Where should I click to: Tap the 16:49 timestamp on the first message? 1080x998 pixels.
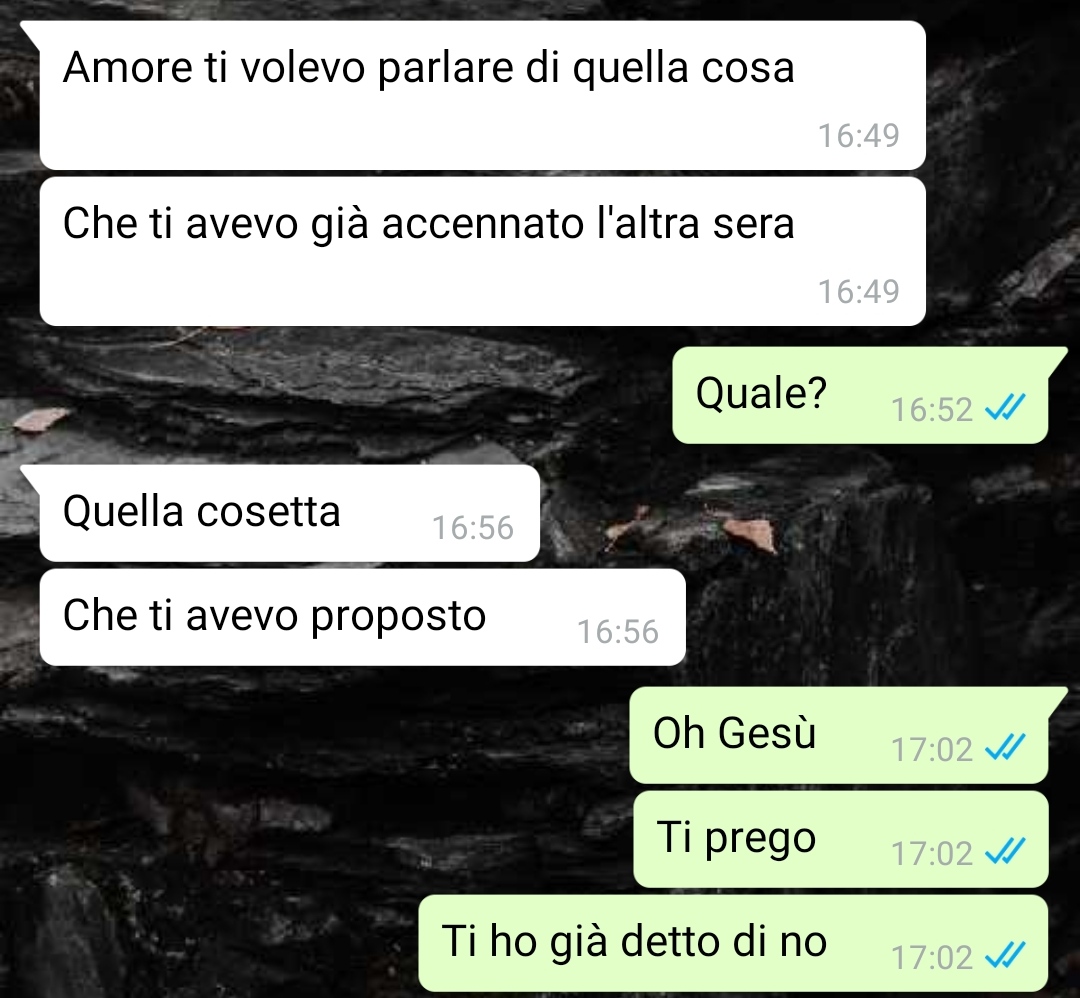click(x=858, y=135)
